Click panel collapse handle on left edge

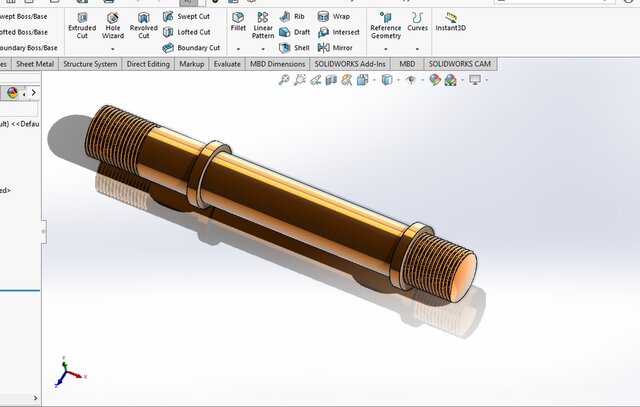point(43,232)
